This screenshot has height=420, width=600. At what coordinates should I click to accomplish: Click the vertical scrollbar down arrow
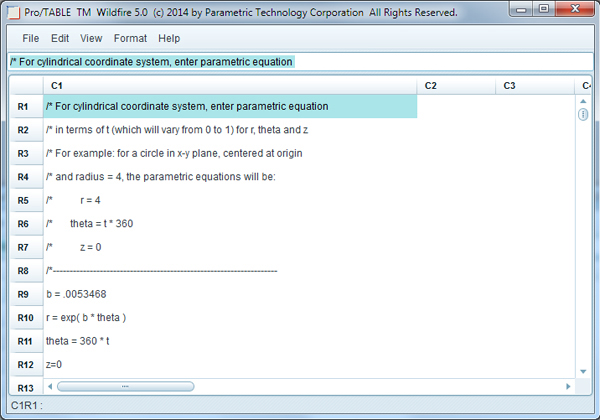583,372
